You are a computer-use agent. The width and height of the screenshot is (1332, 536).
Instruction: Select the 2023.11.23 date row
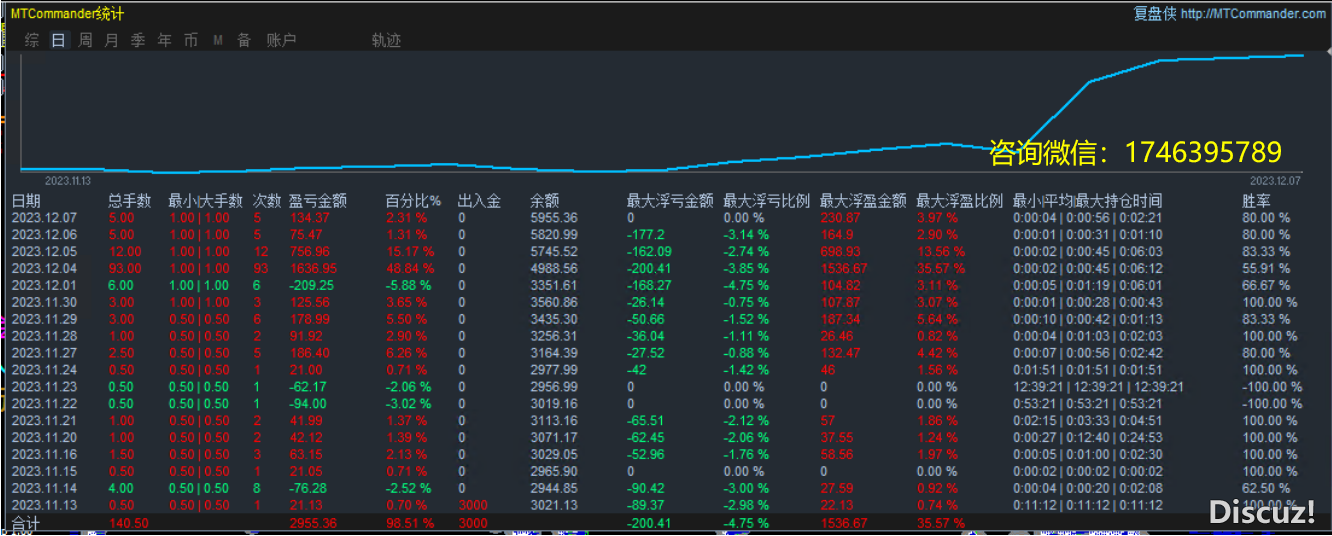(x=43, y=387)
